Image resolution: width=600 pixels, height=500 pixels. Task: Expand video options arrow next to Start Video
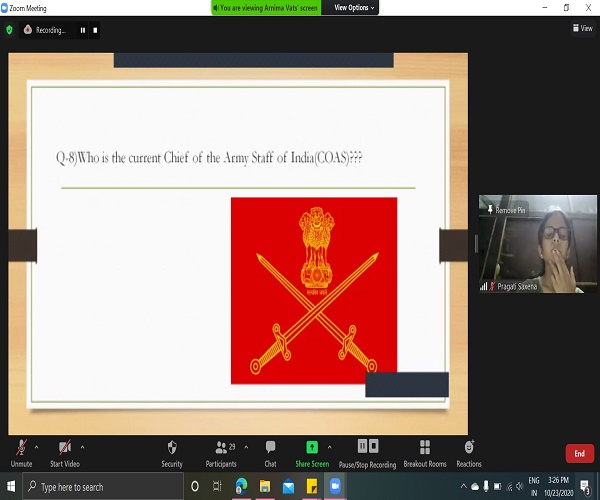[82, 447]
